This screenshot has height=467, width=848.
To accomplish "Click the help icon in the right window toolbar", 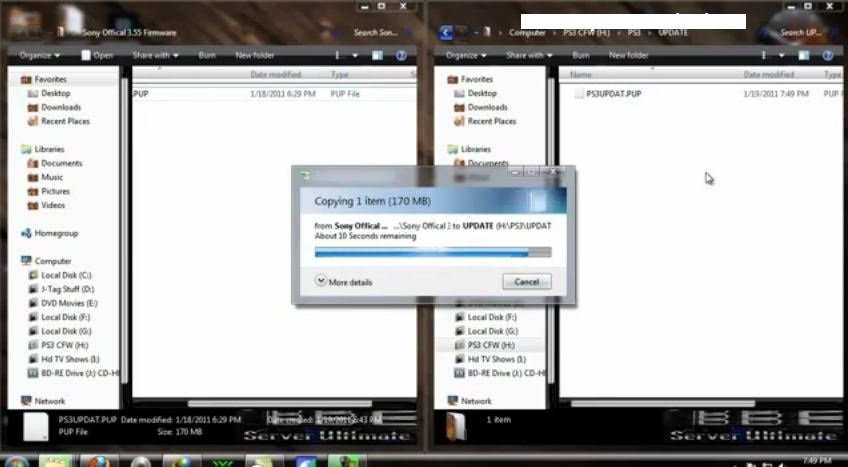I will click(828, 55).
